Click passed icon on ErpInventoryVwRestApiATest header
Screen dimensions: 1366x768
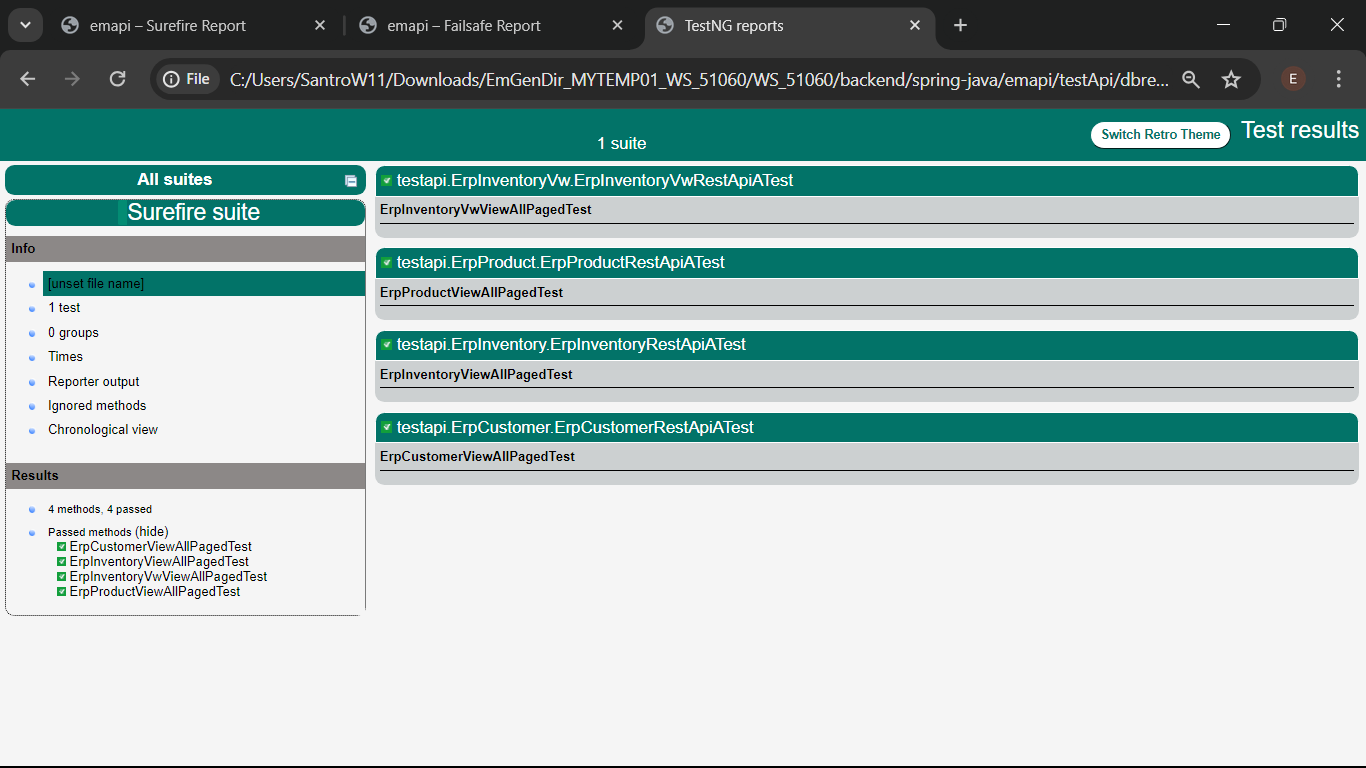[x=387, y=181]
